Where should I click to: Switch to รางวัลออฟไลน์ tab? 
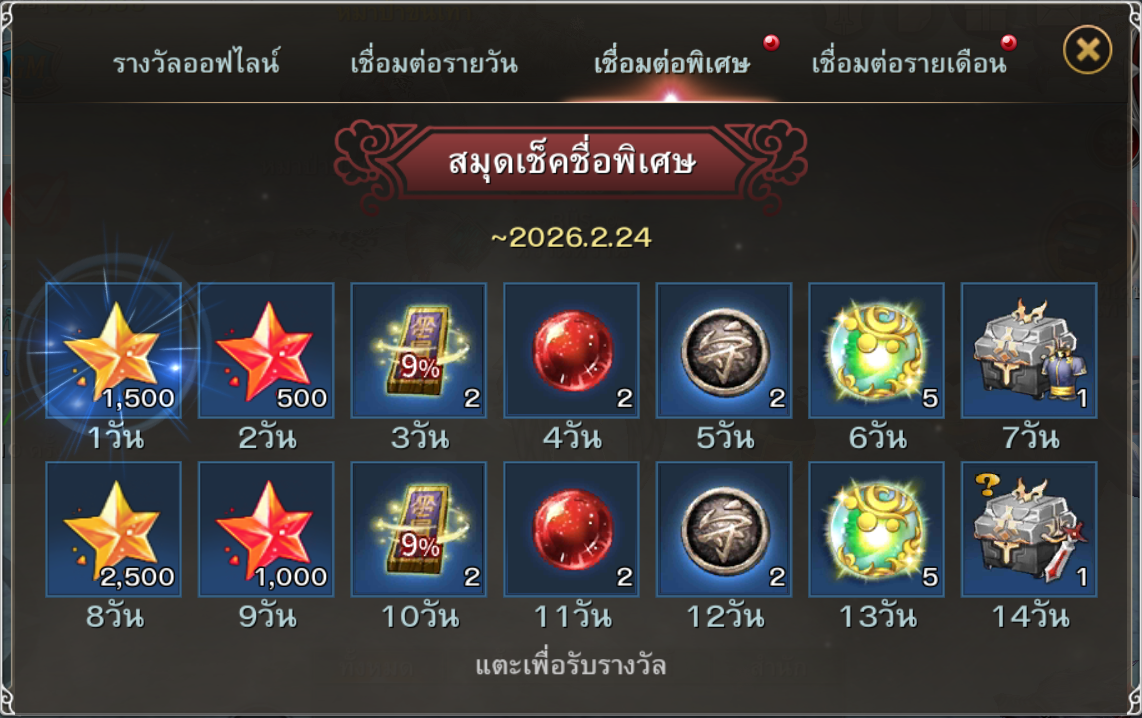click(x=196, y=63)
